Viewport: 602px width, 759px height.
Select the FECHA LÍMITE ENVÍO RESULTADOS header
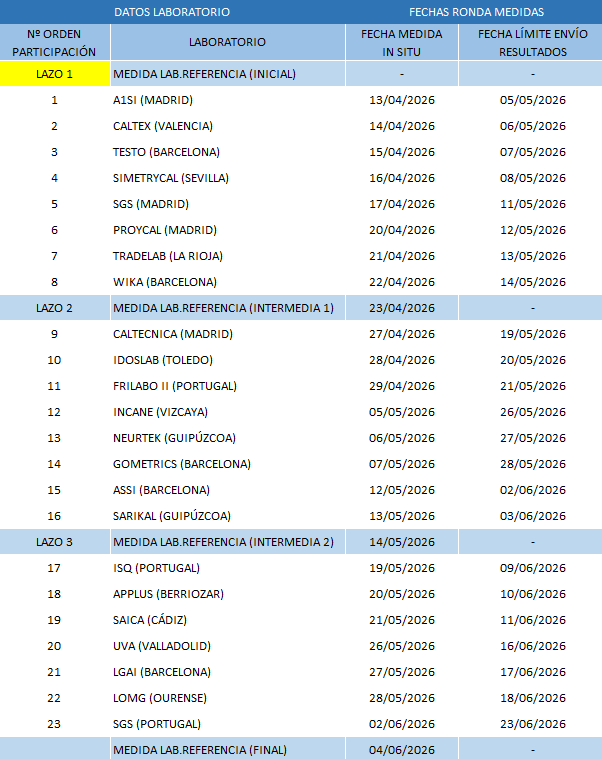[x=532, y=42]
